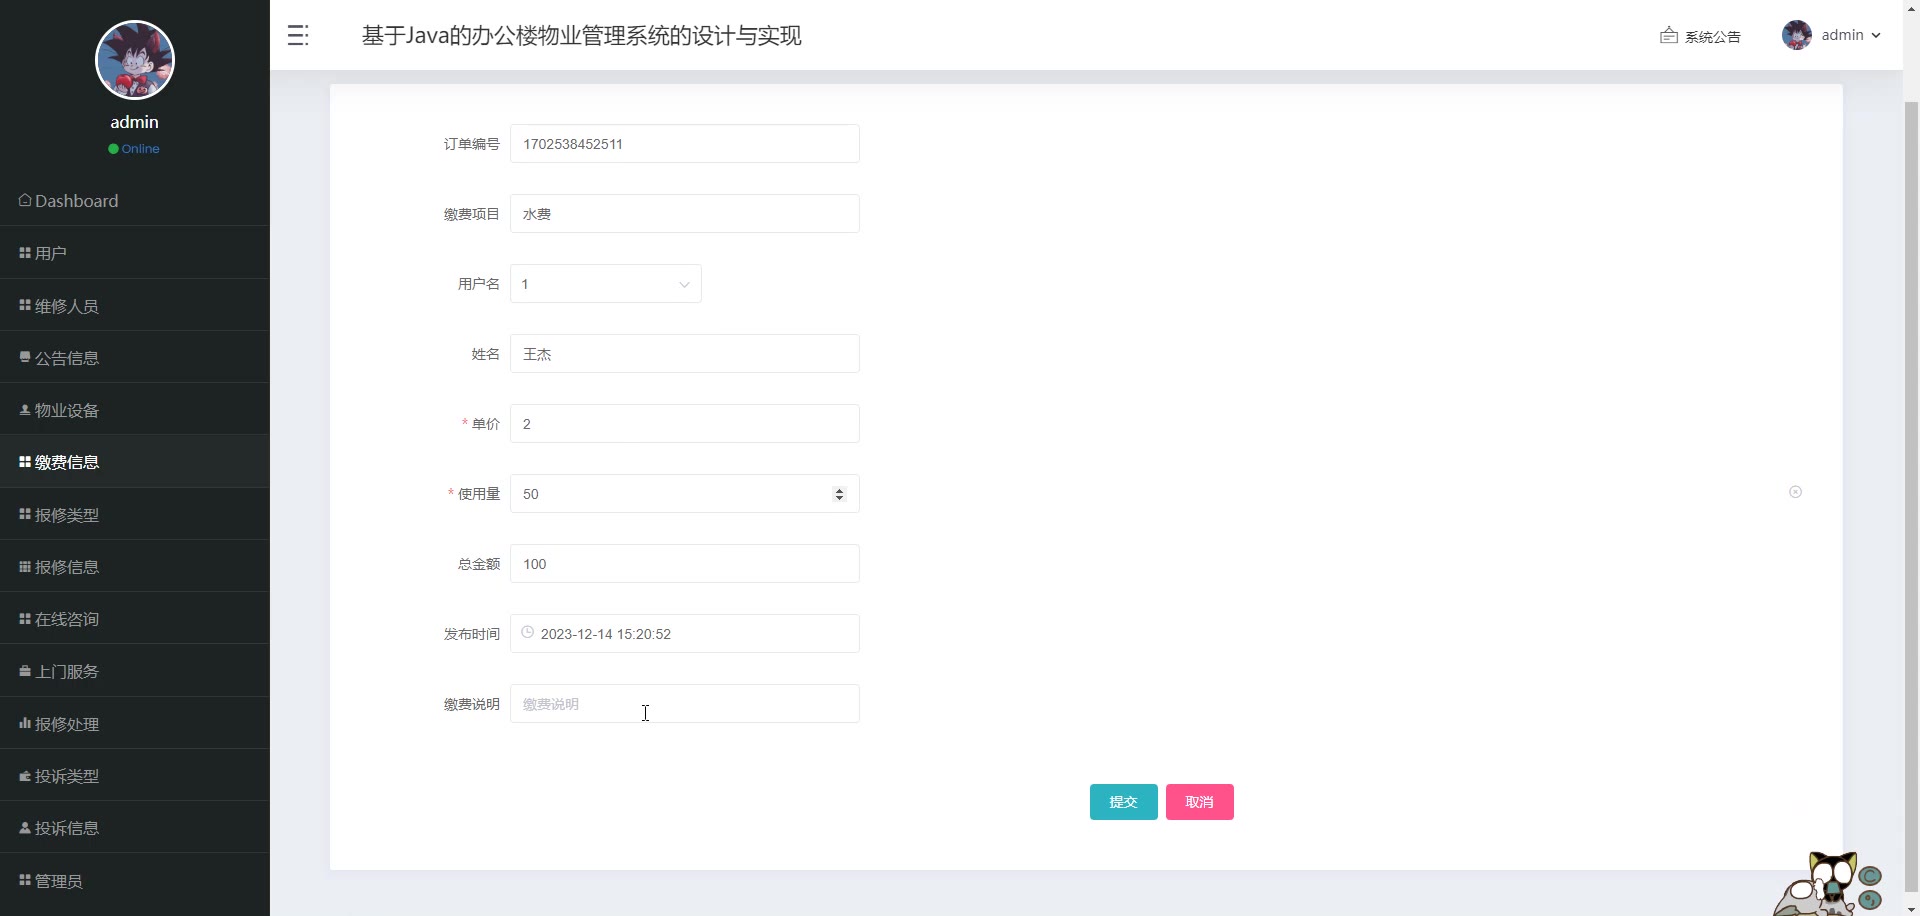
Task: Open the 用户 menu item
Action: pos(135,253)
